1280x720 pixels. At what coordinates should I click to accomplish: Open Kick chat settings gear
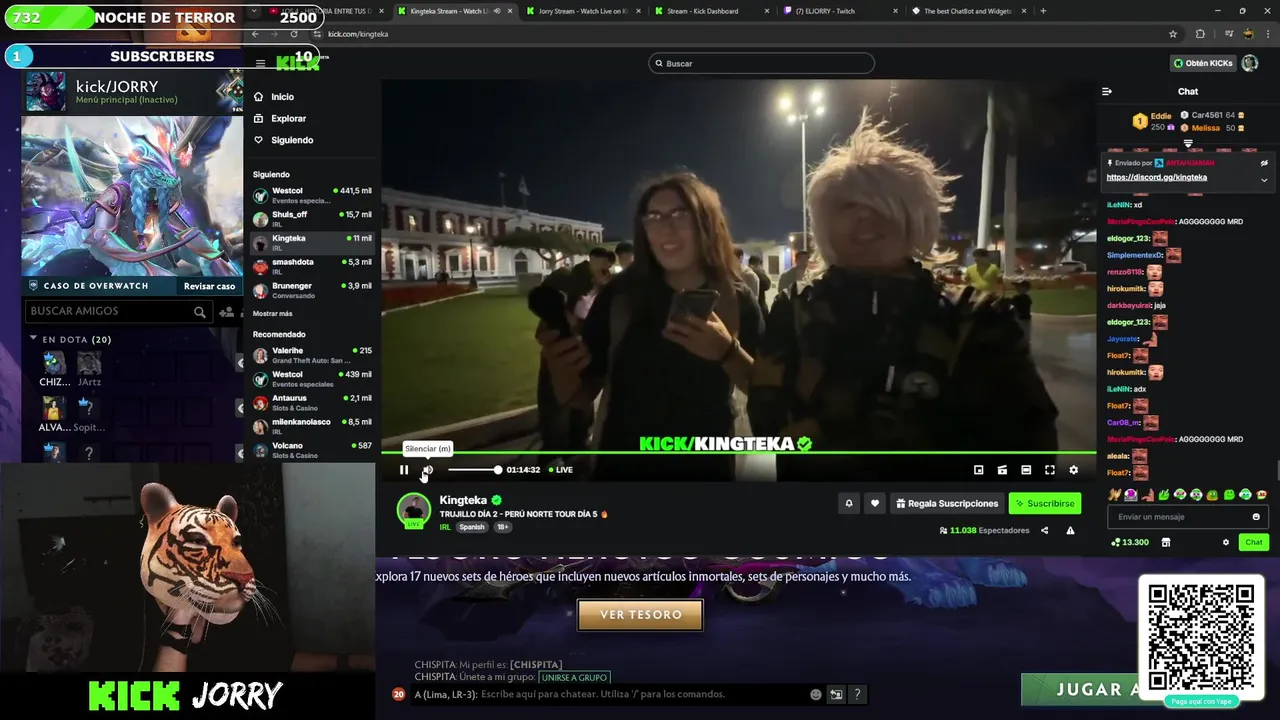pos(1226,542)
